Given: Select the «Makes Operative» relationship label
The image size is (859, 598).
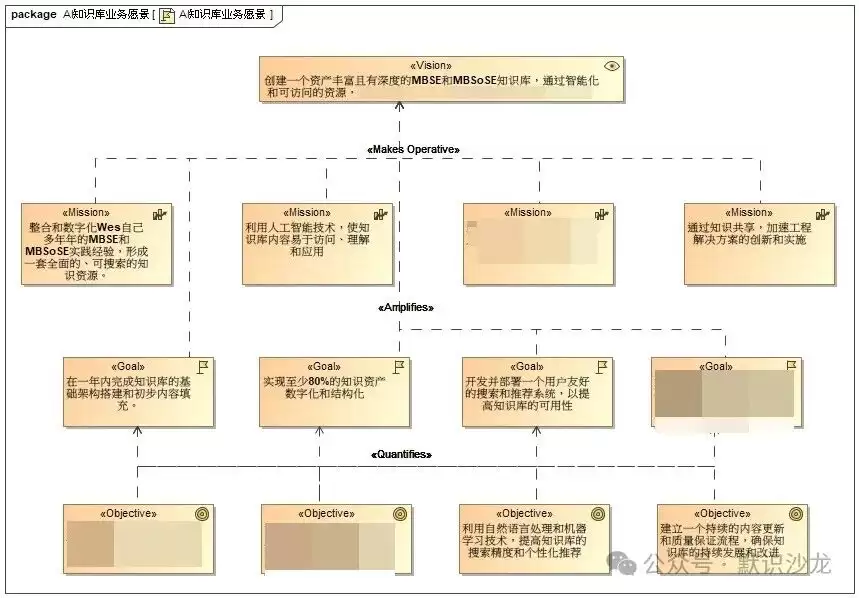Looking at the screenshot, I should click(413, 150).
